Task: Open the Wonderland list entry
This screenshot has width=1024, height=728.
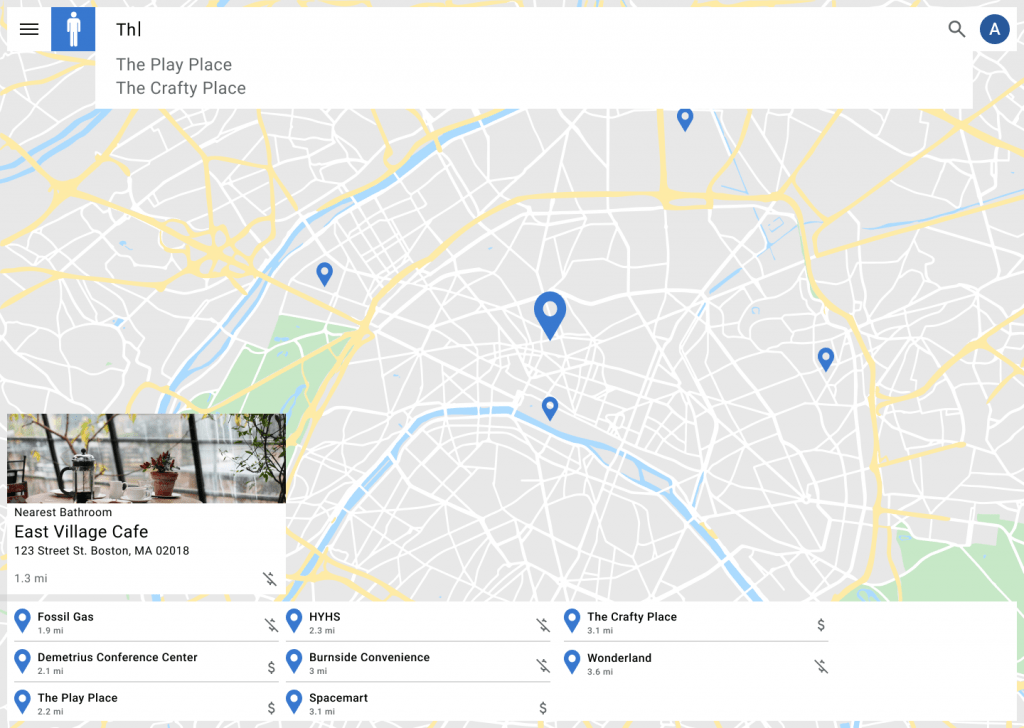Action: [619, 658]
